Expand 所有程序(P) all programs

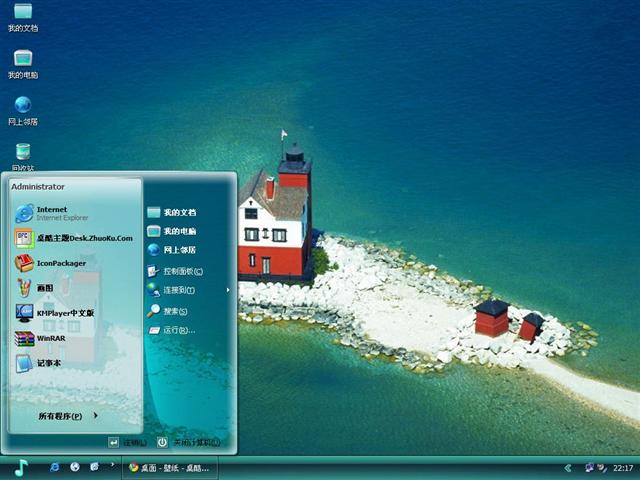[x=68, y=416]
